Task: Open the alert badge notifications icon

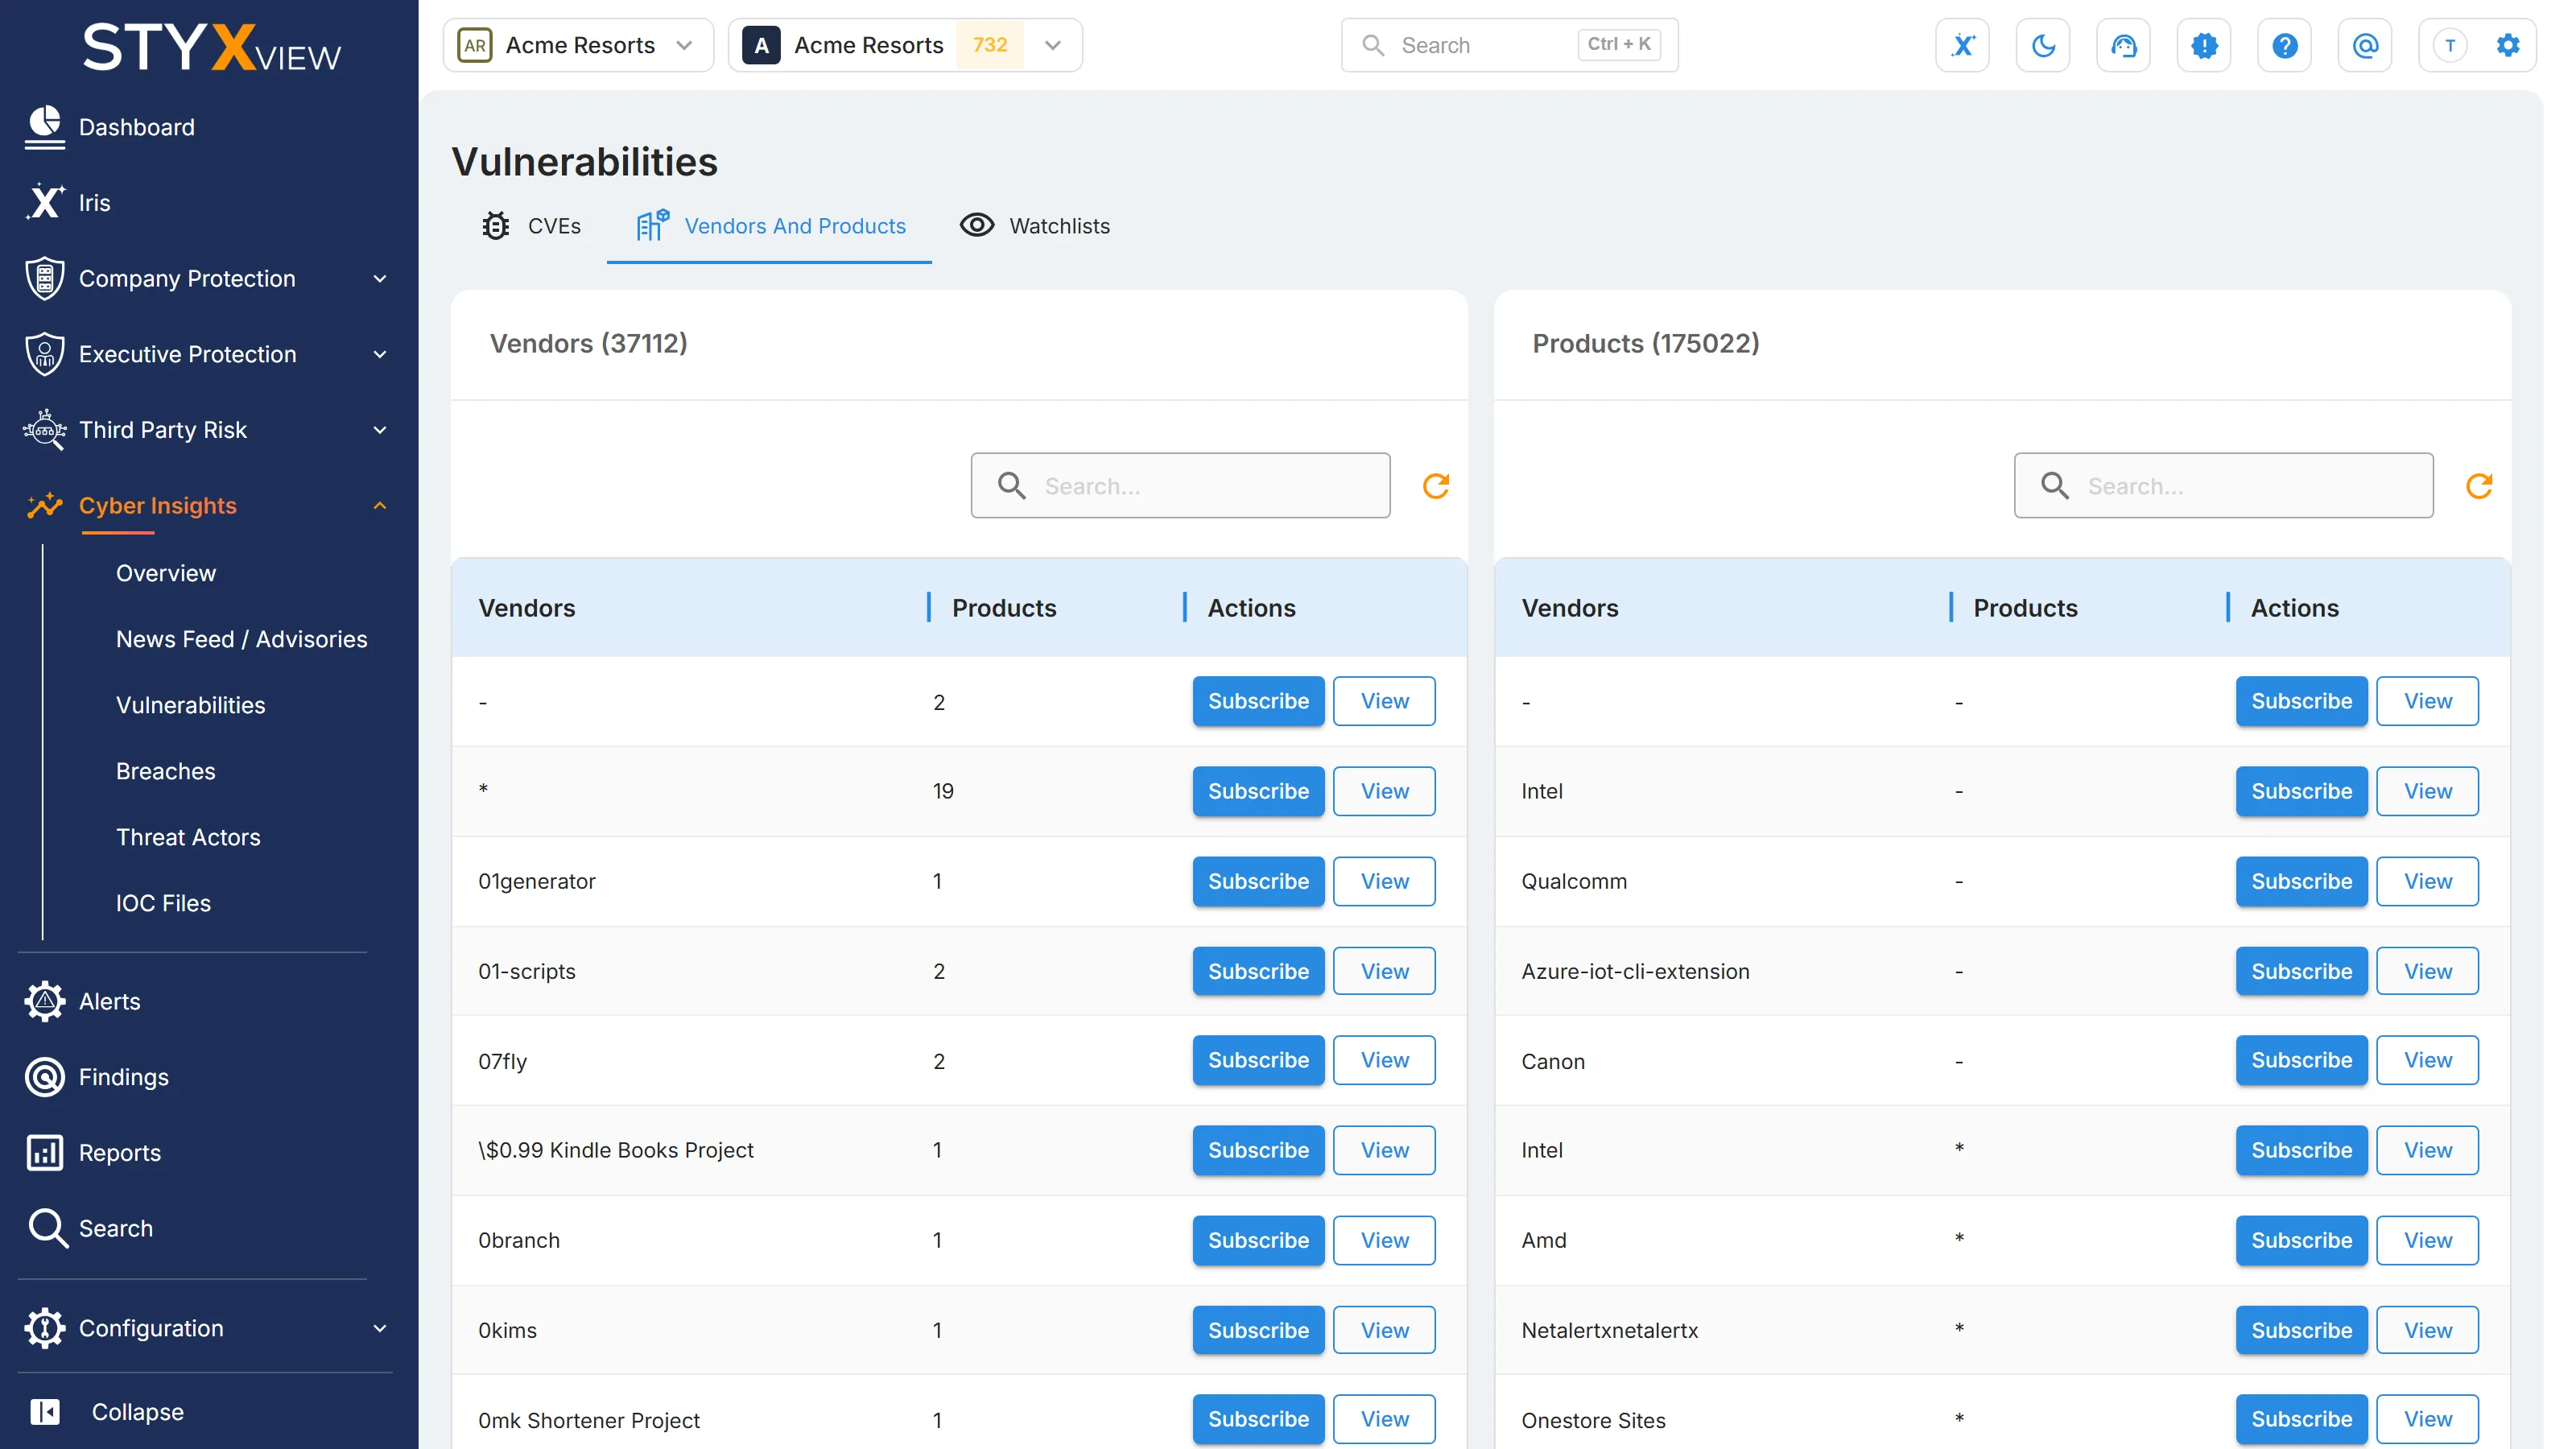Action: point(2204,45)
